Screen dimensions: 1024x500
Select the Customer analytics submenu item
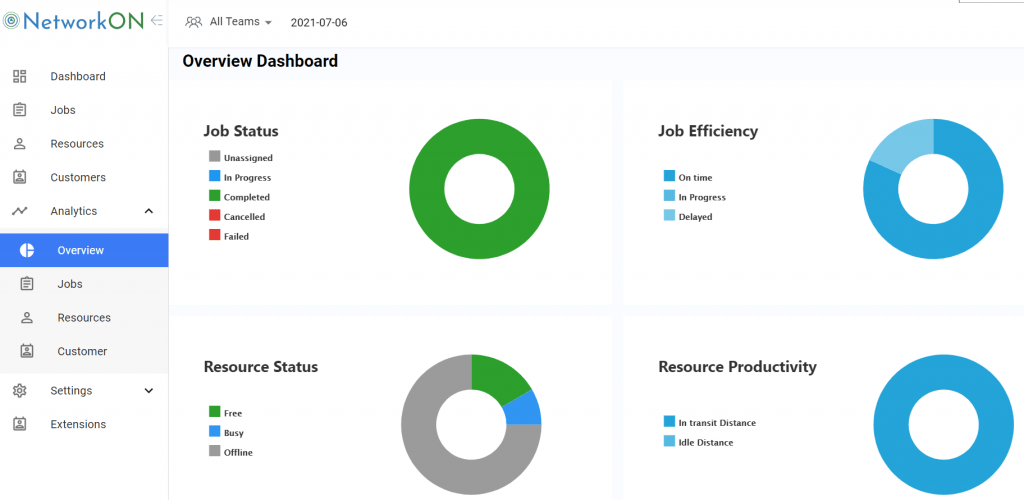82,351
